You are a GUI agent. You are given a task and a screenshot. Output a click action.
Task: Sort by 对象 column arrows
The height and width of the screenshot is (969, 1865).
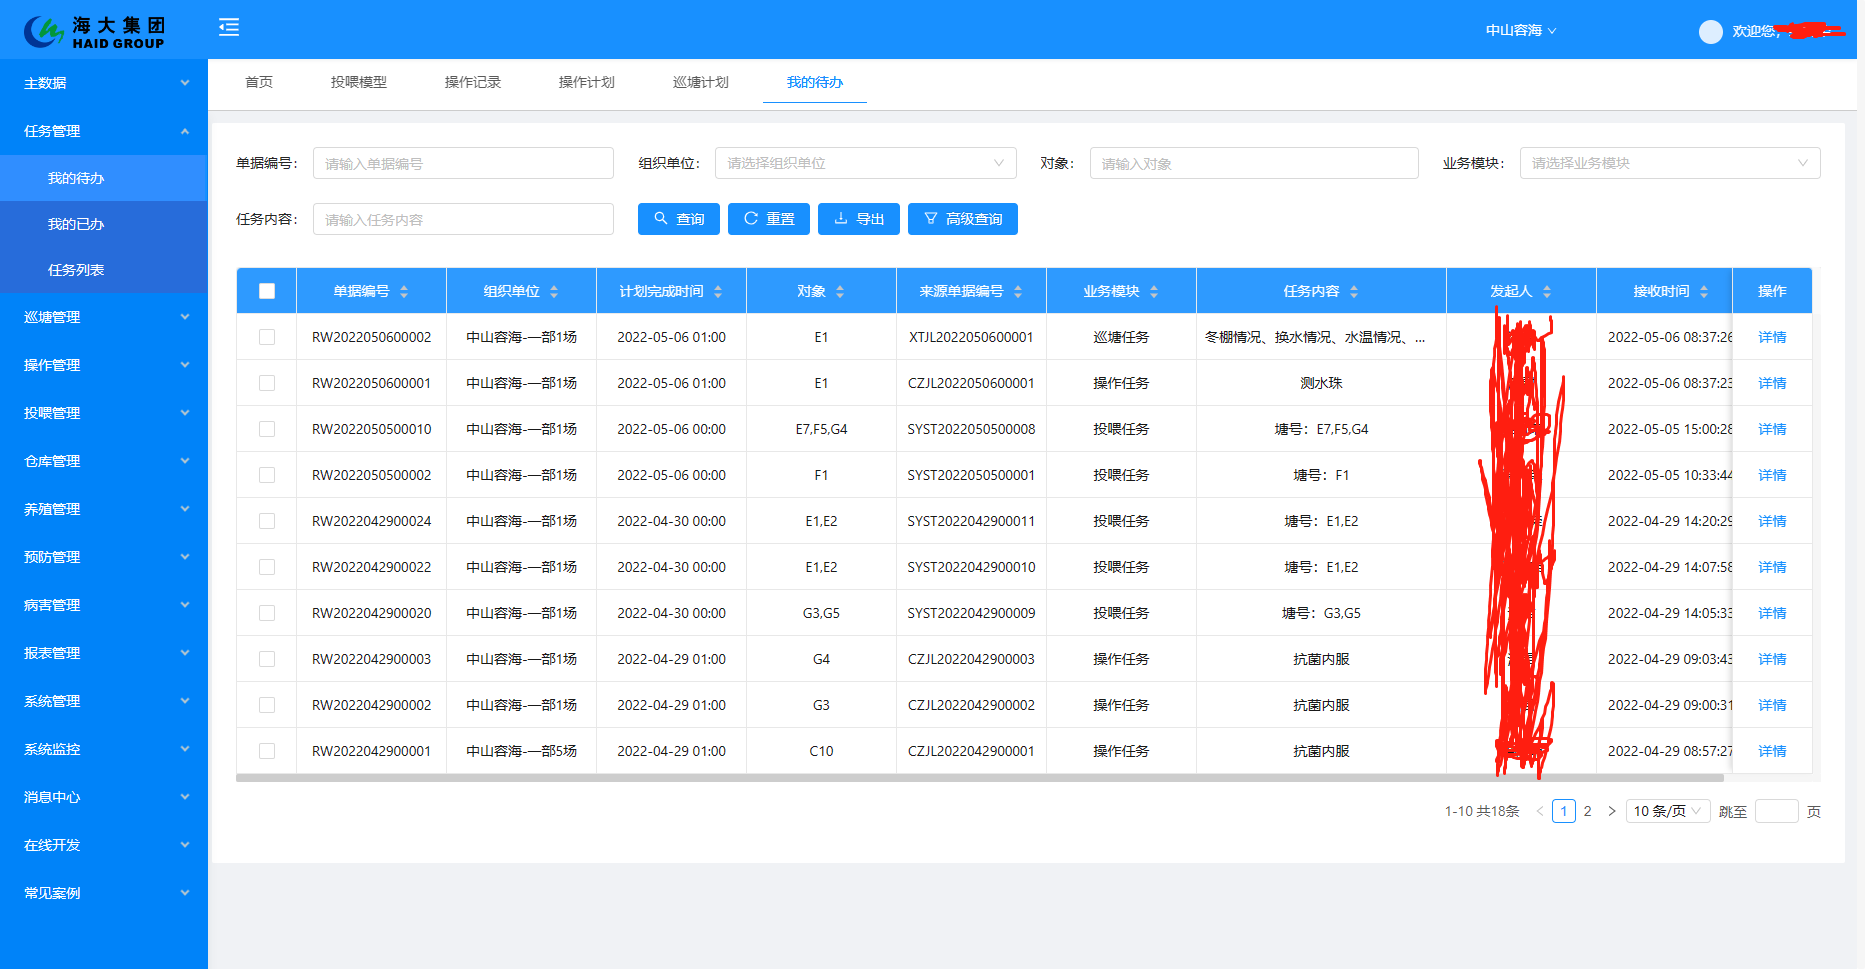click(x=840, y=291)
